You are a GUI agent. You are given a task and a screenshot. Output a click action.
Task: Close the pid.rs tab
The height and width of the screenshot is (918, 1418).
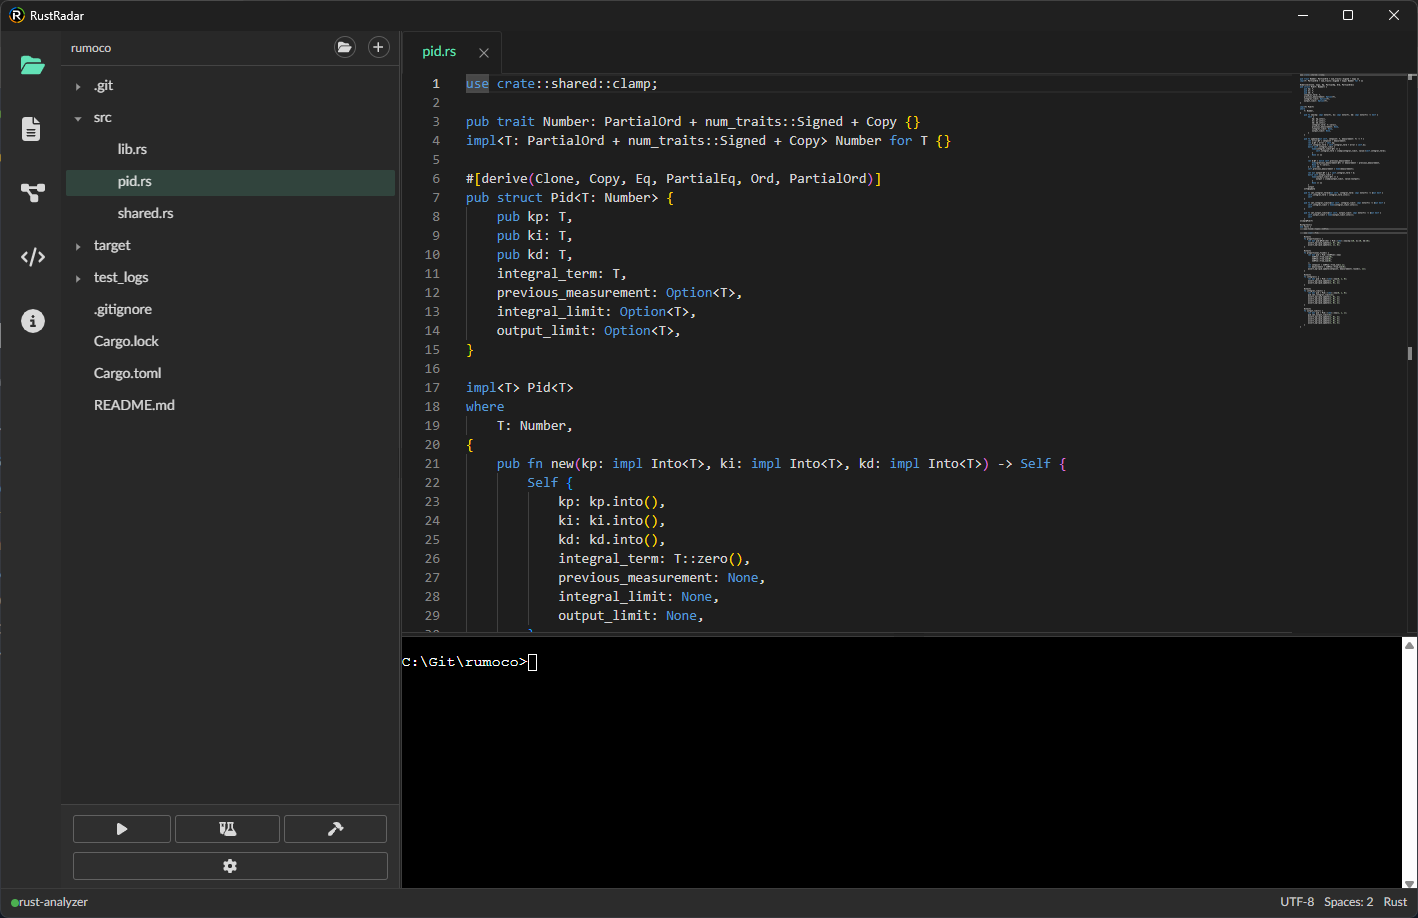click(x=484, y=53)
